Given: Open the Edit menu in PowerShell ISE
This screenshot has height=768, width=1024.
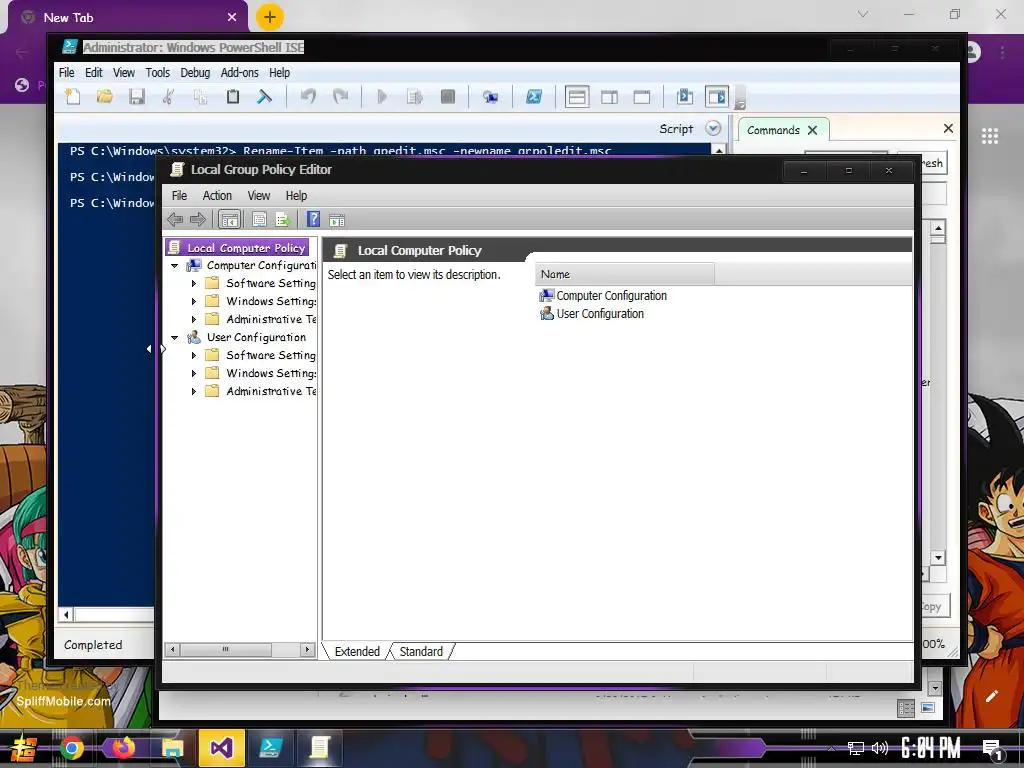Looking at the screenshot, I should click(x=93, y=72).
